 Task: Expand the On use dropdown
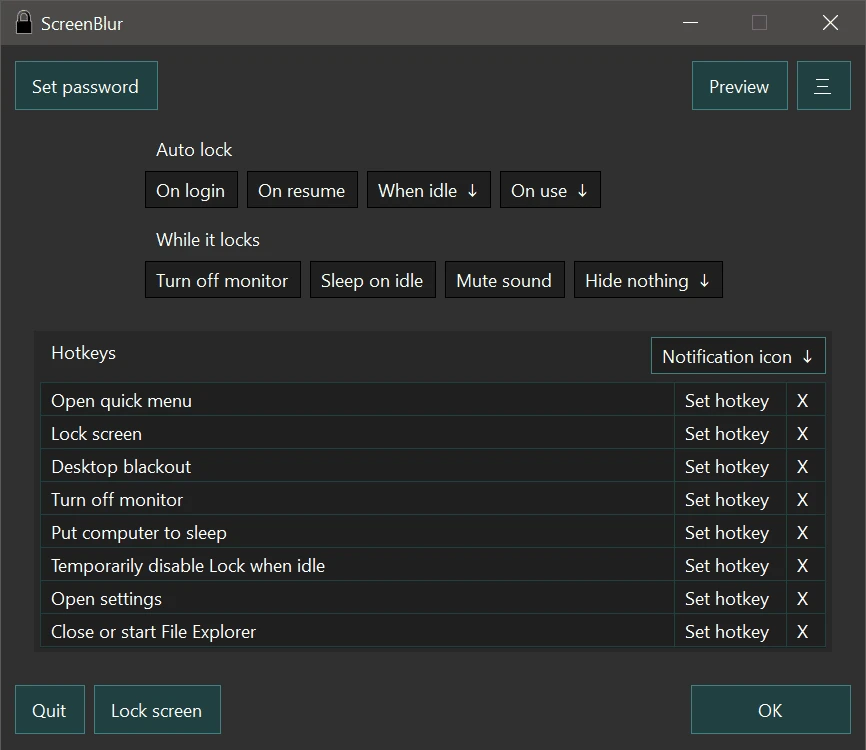pyautogui.click(x=550, y=190)
